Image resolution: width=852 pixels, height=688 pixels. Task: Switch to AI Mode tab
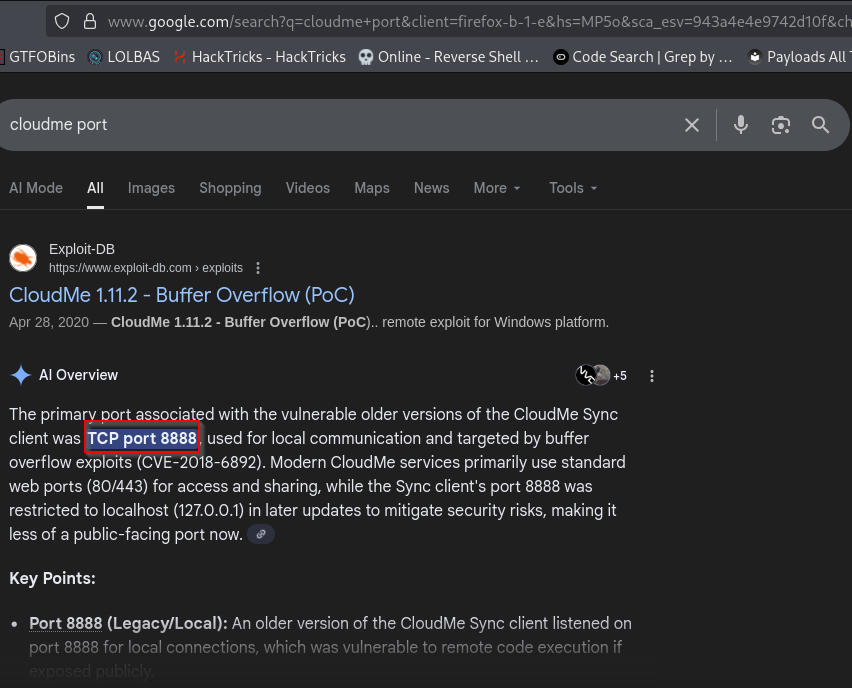pos(36,188)
